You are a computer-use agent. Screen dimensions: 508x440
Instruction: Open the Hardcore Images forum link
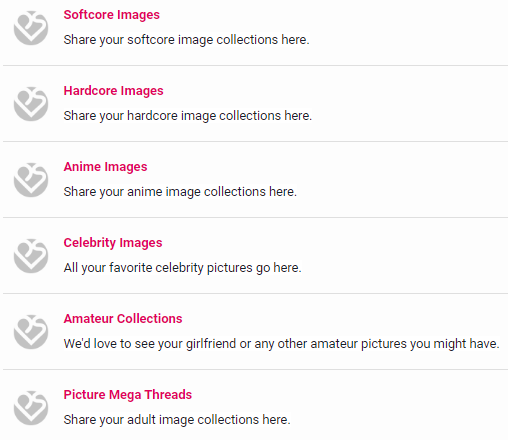113,91
